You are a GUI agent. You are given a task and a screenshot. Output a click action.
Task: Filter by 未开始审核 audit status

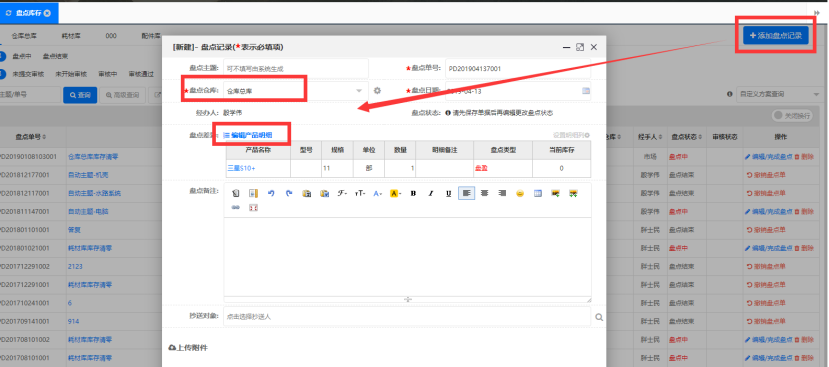[71, 75]
